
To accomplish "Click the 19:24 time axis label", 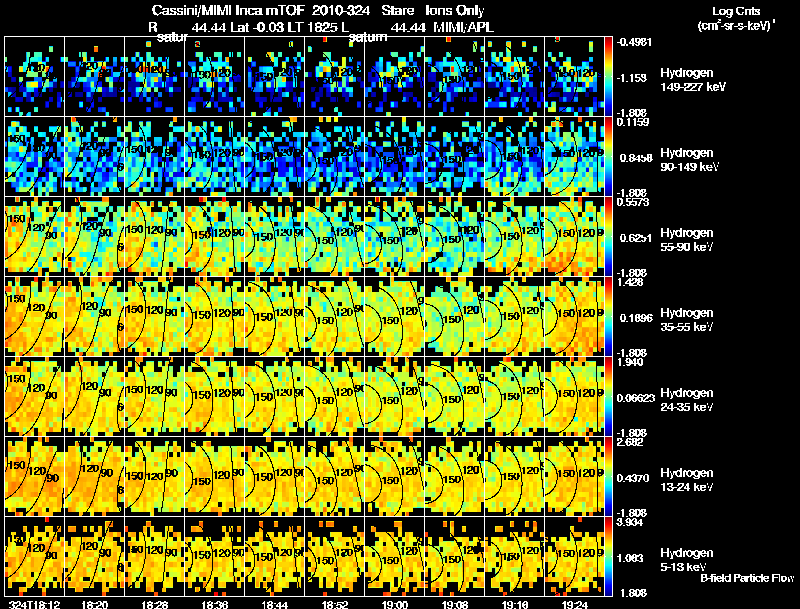I will (x=574, y=604).
